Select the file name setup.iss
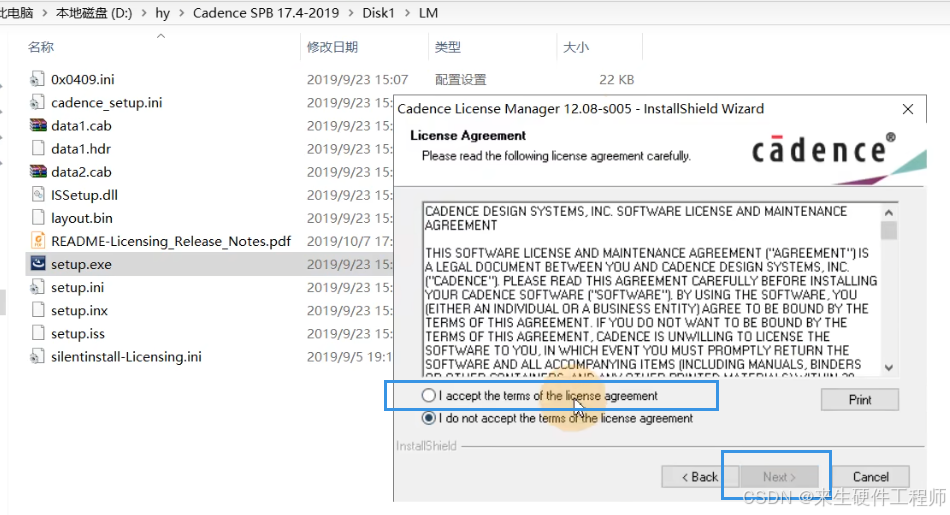The height and width of the screenshot is (515, 950). click(x=78, y=333)
